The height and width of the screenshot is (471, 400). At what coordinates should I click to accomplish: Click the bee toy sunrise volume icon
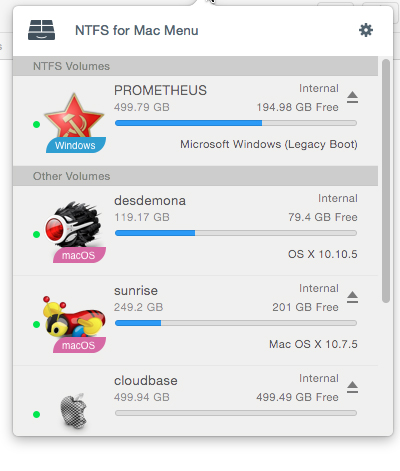(74, 317)
